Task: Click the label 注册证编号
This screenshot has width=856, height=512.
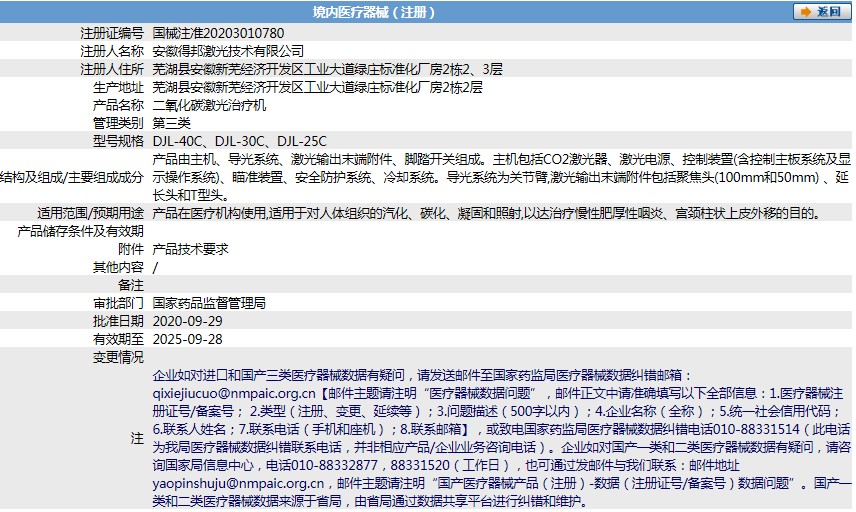Action: [x=112, y=33]
